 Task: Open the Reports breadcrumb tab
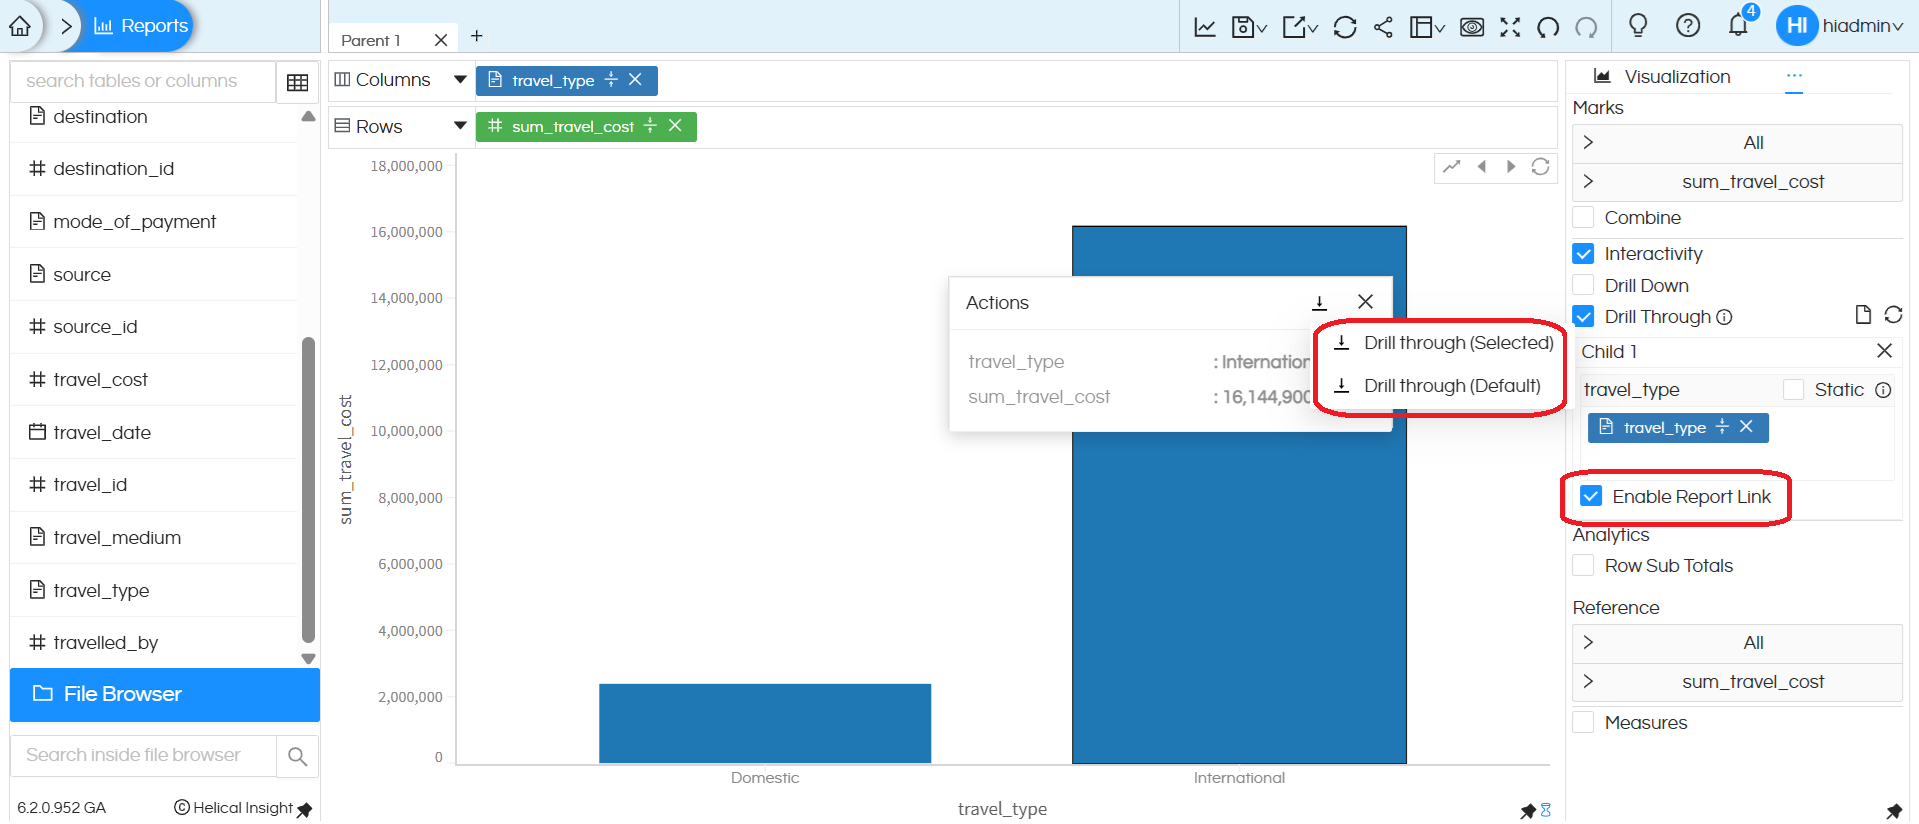tap(140, 26)
